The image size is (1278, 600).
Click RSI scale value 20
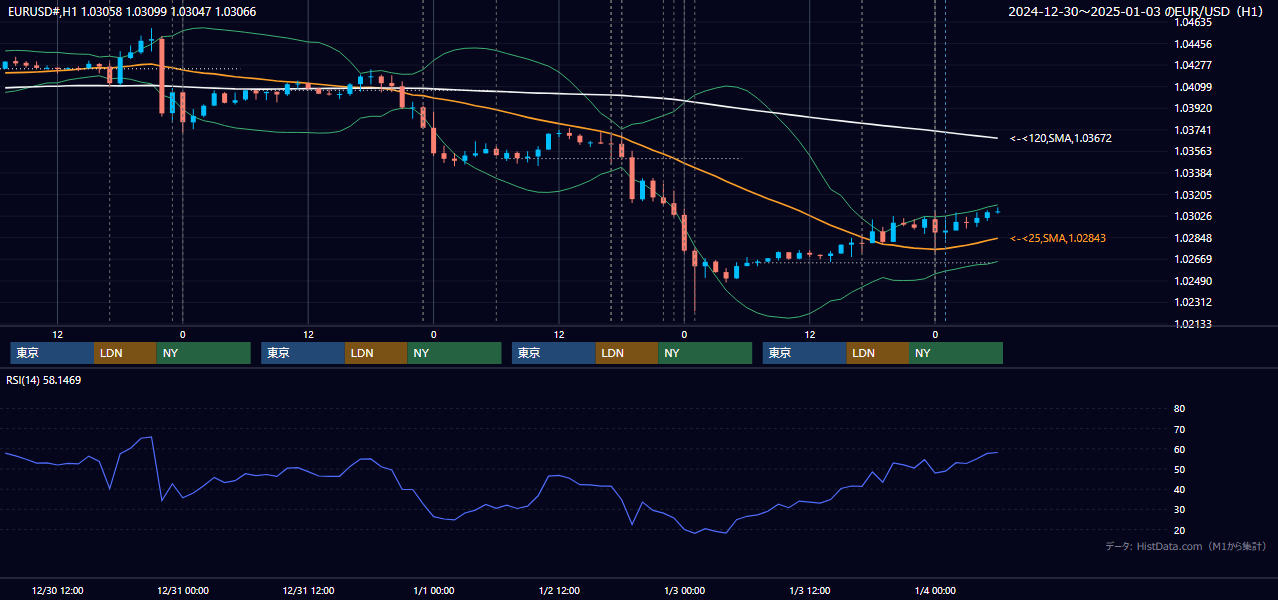(1179, 530)
